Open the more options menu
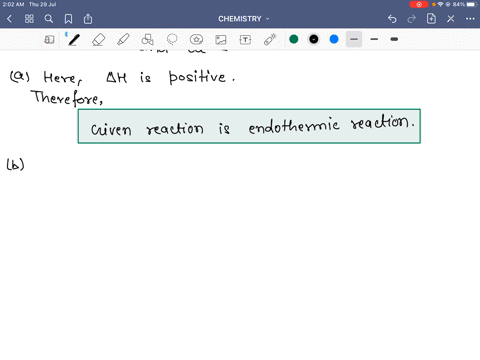Screen dimensions: 480x360 tap(470, 19)
